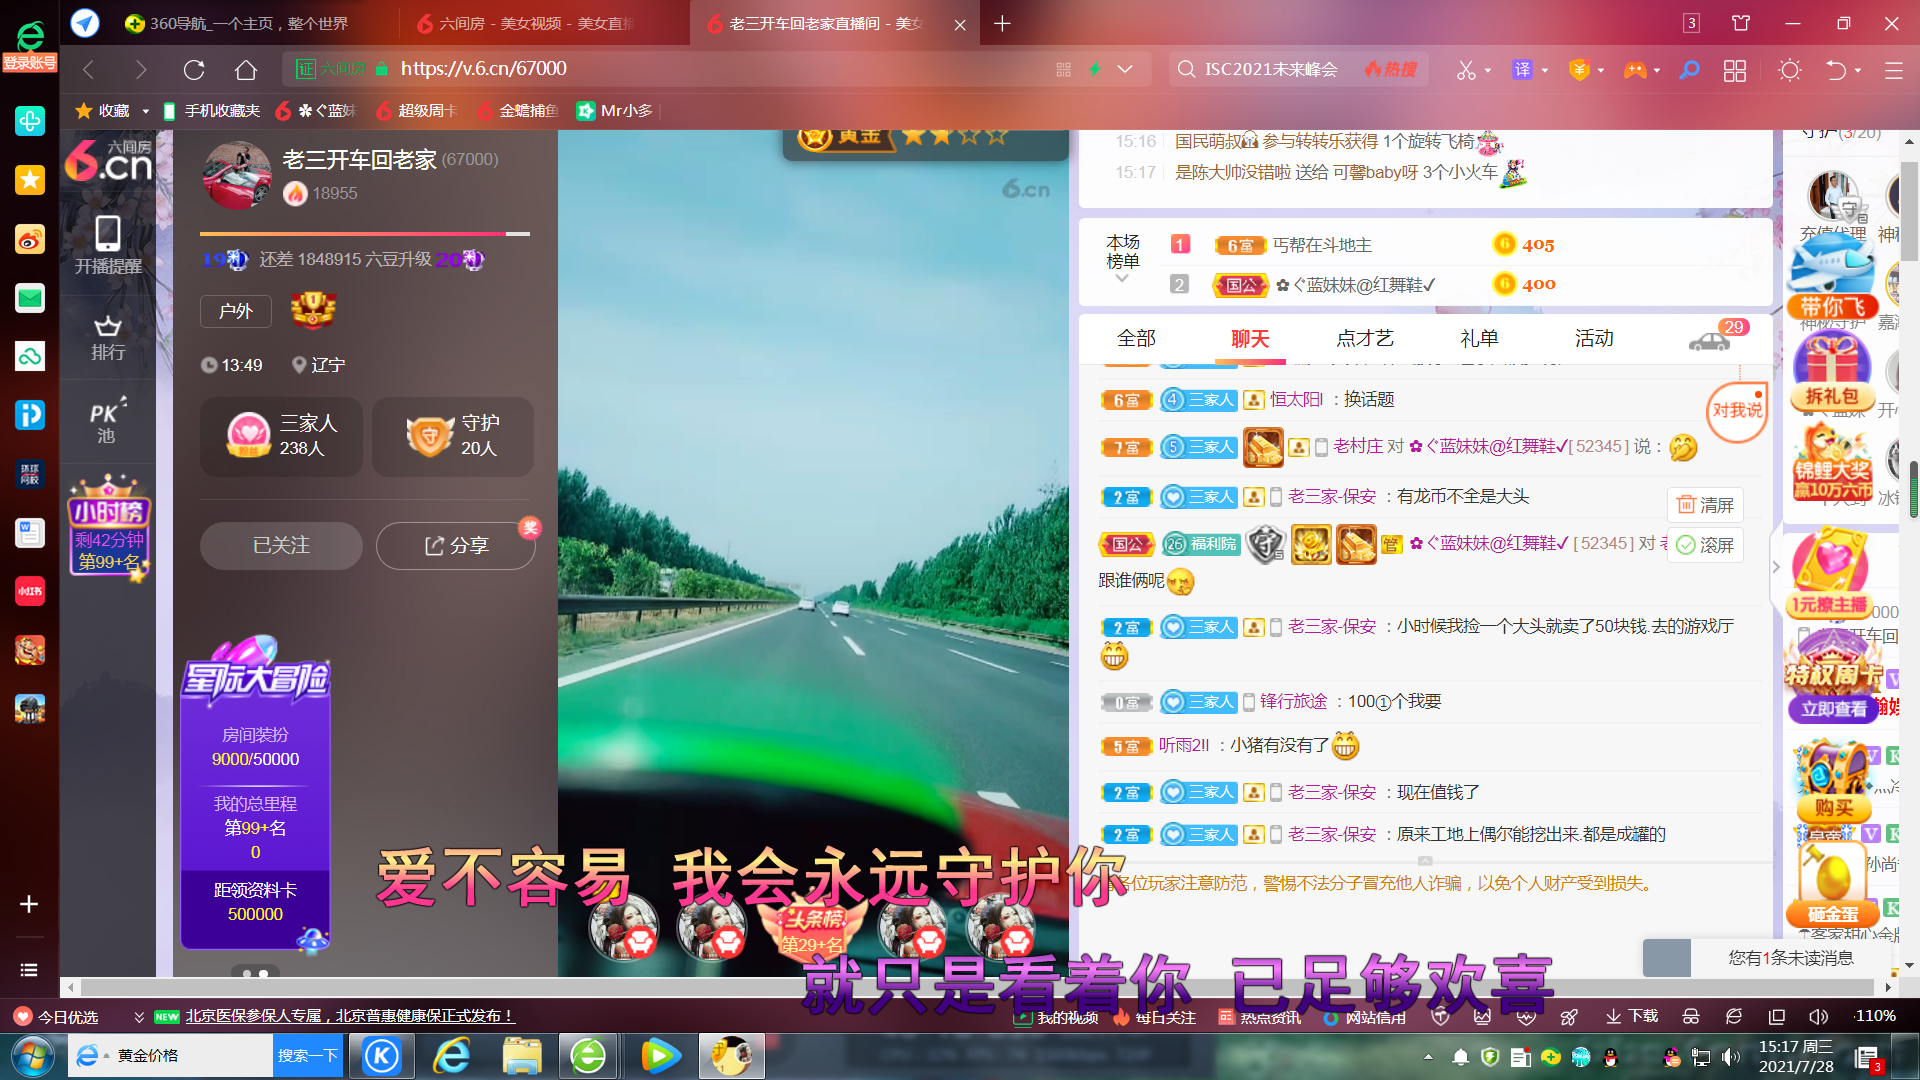Click the 砸金蛋 golden egg icon
1920x1080 pixels.
click(1832, 885)
